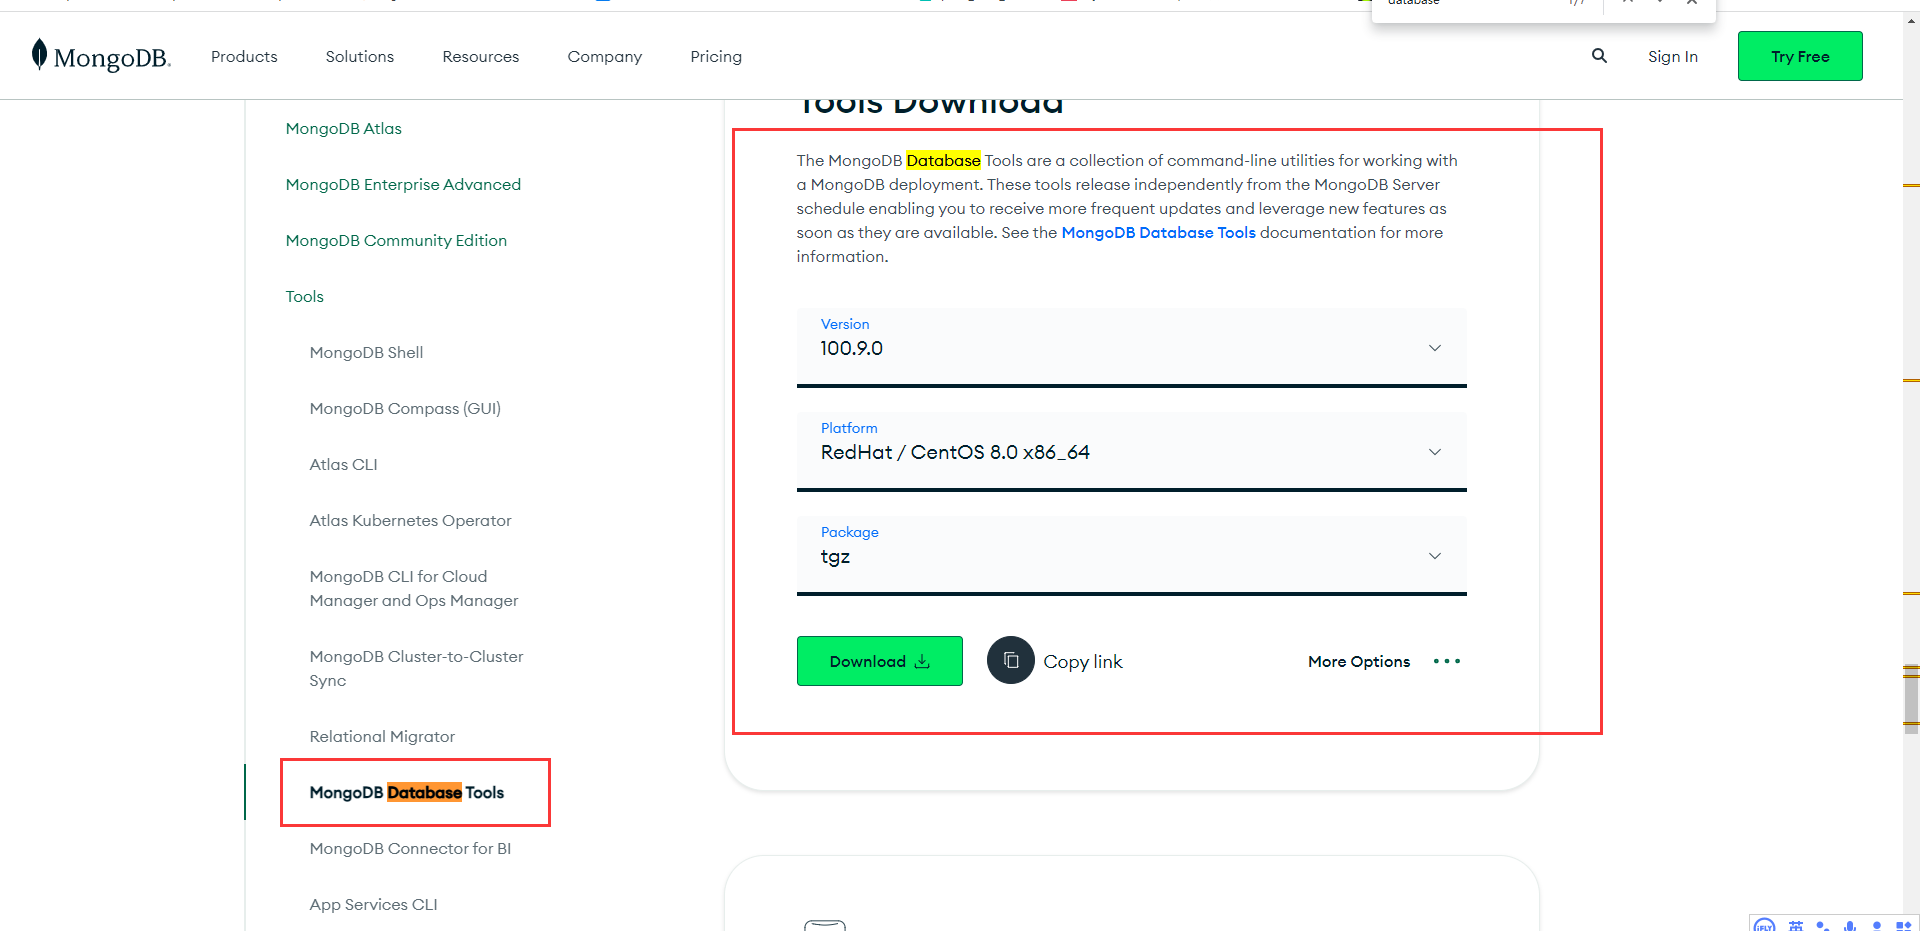This screenshot has height=931, width=1920.
Task: Open the Products menu
Action: coord(244,56)
